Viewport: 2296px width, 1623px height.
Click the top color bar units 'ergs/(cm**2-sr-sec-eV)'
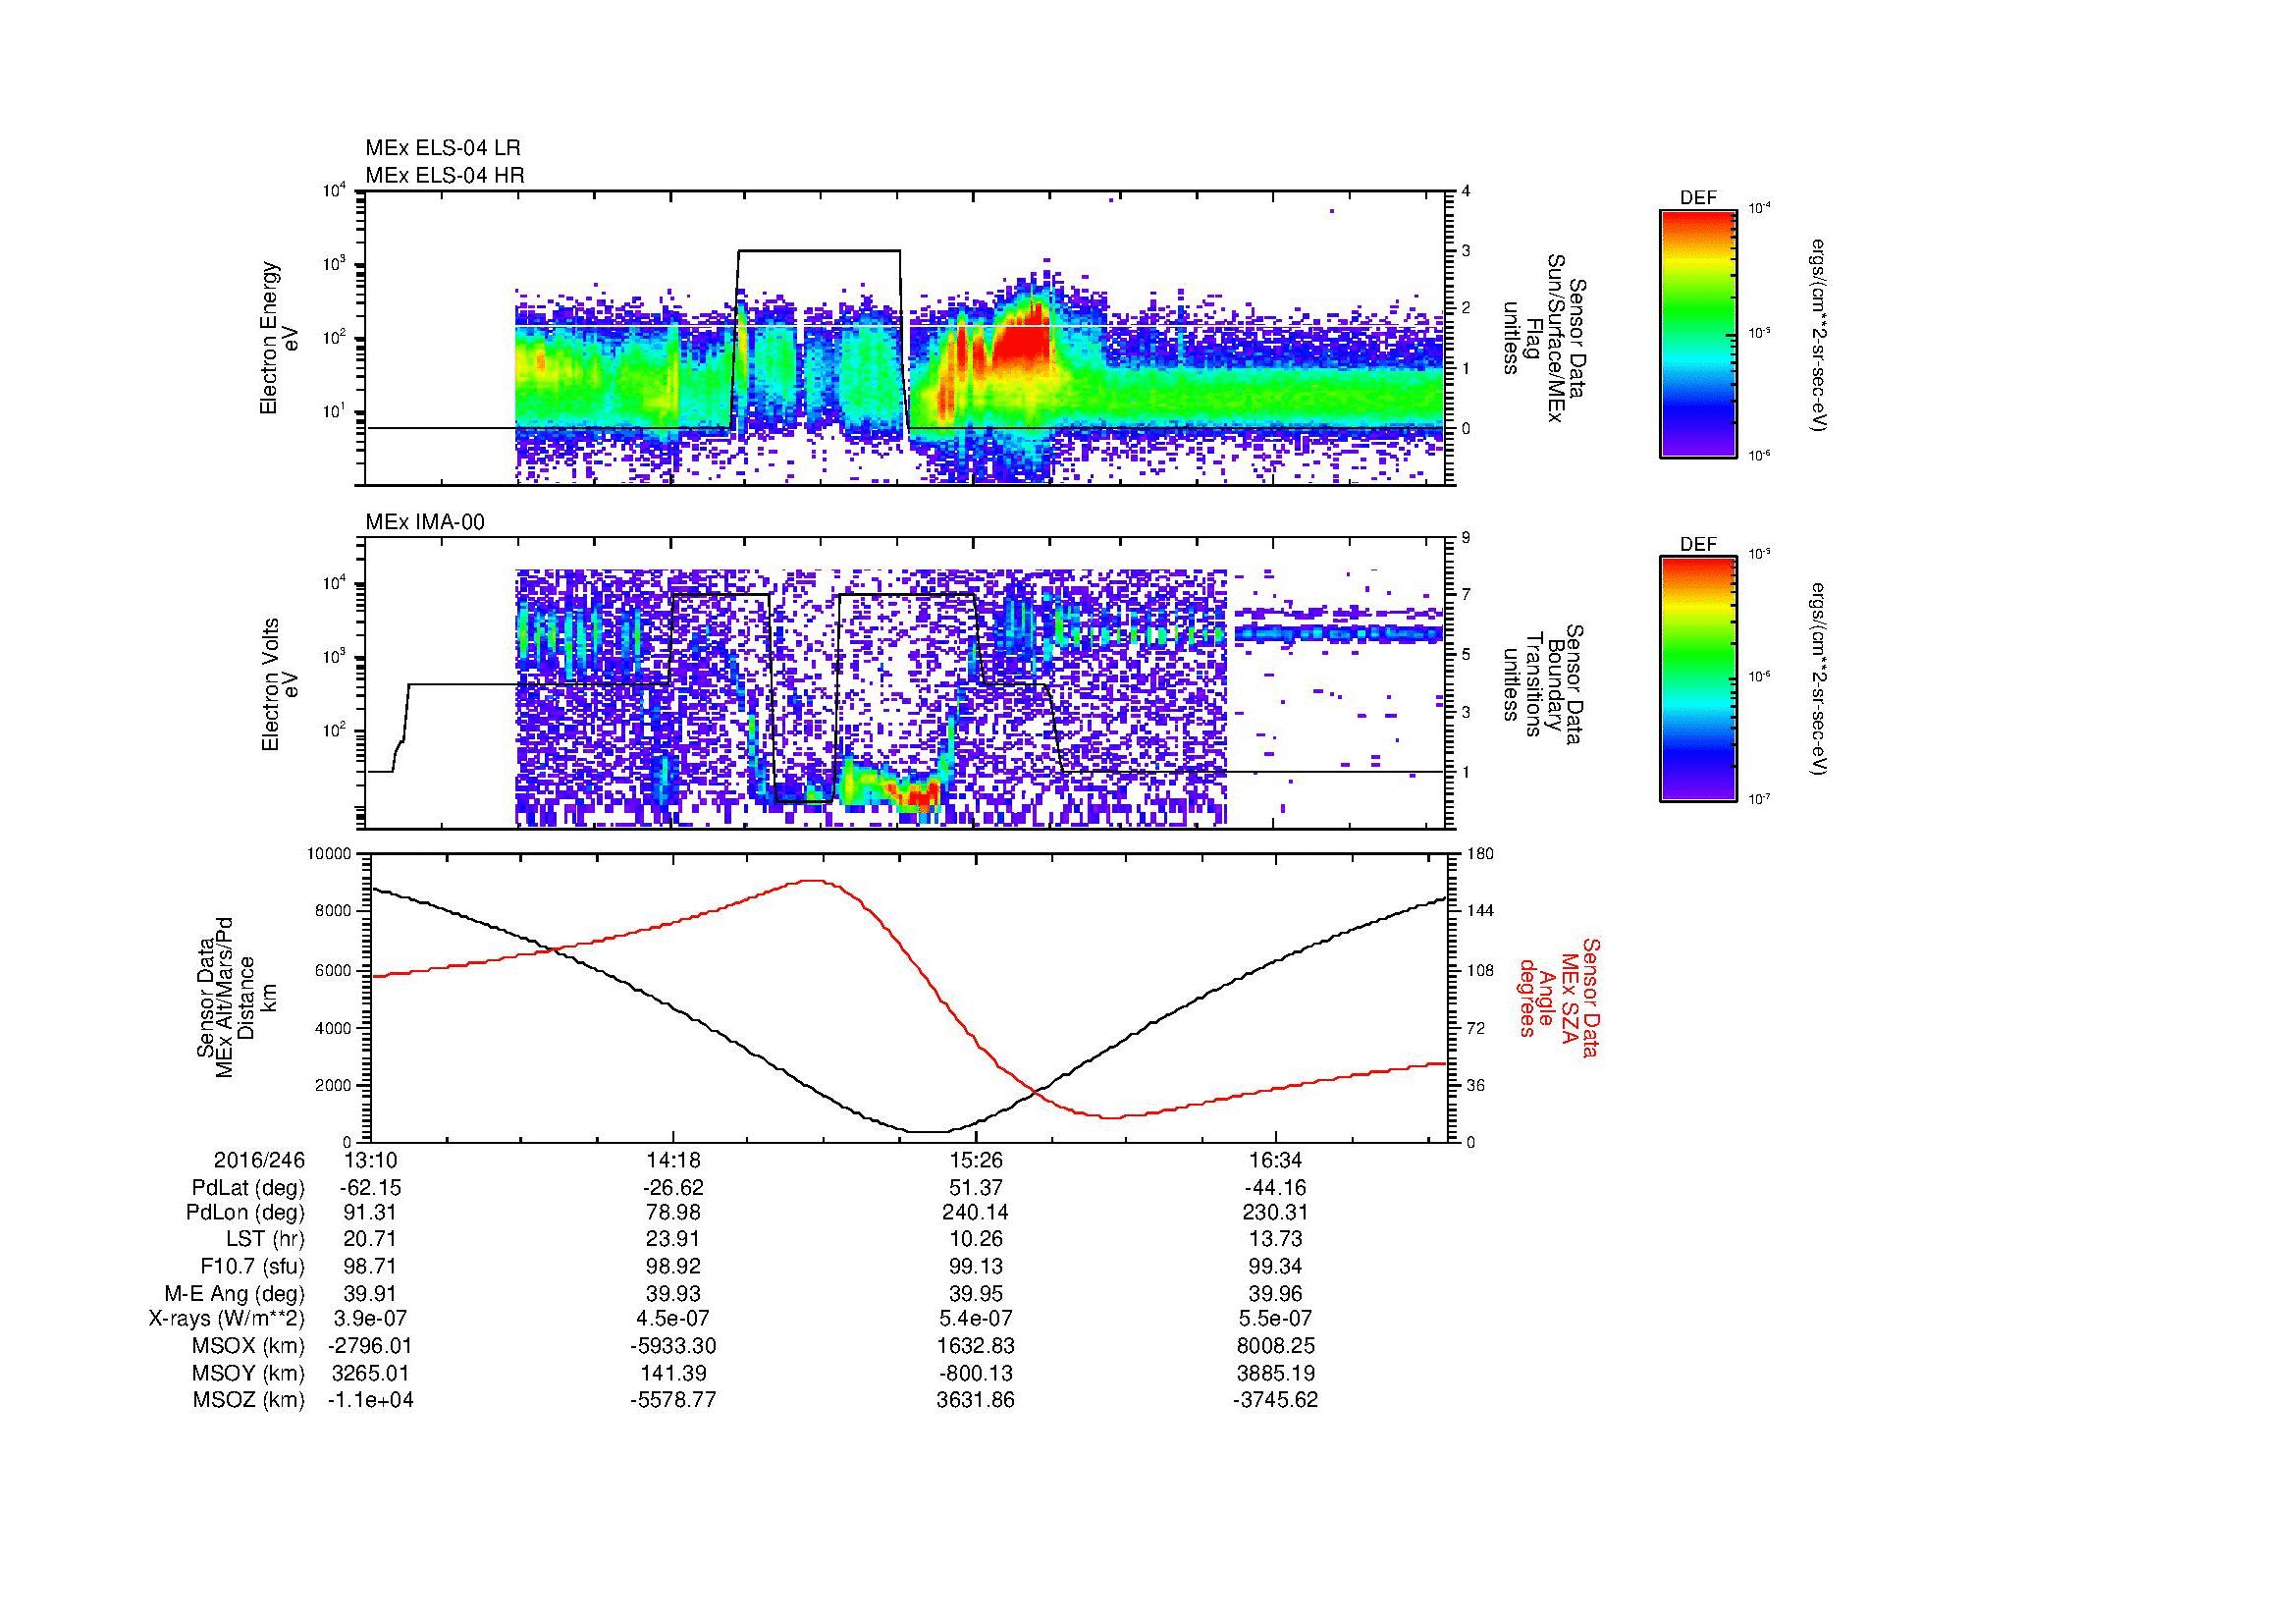(x=1821, y=334)
